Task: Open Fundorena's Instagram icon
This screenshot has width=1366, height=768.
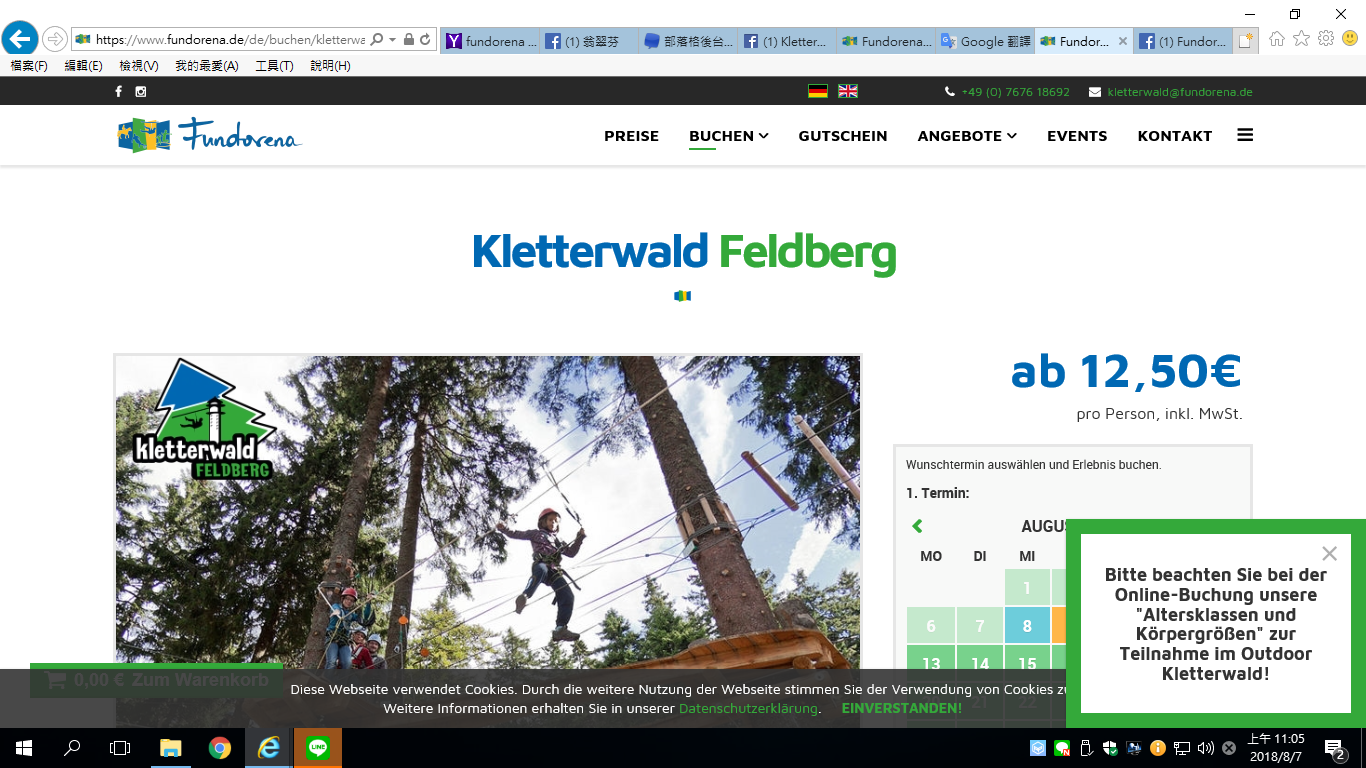Action: pos(141,92)
